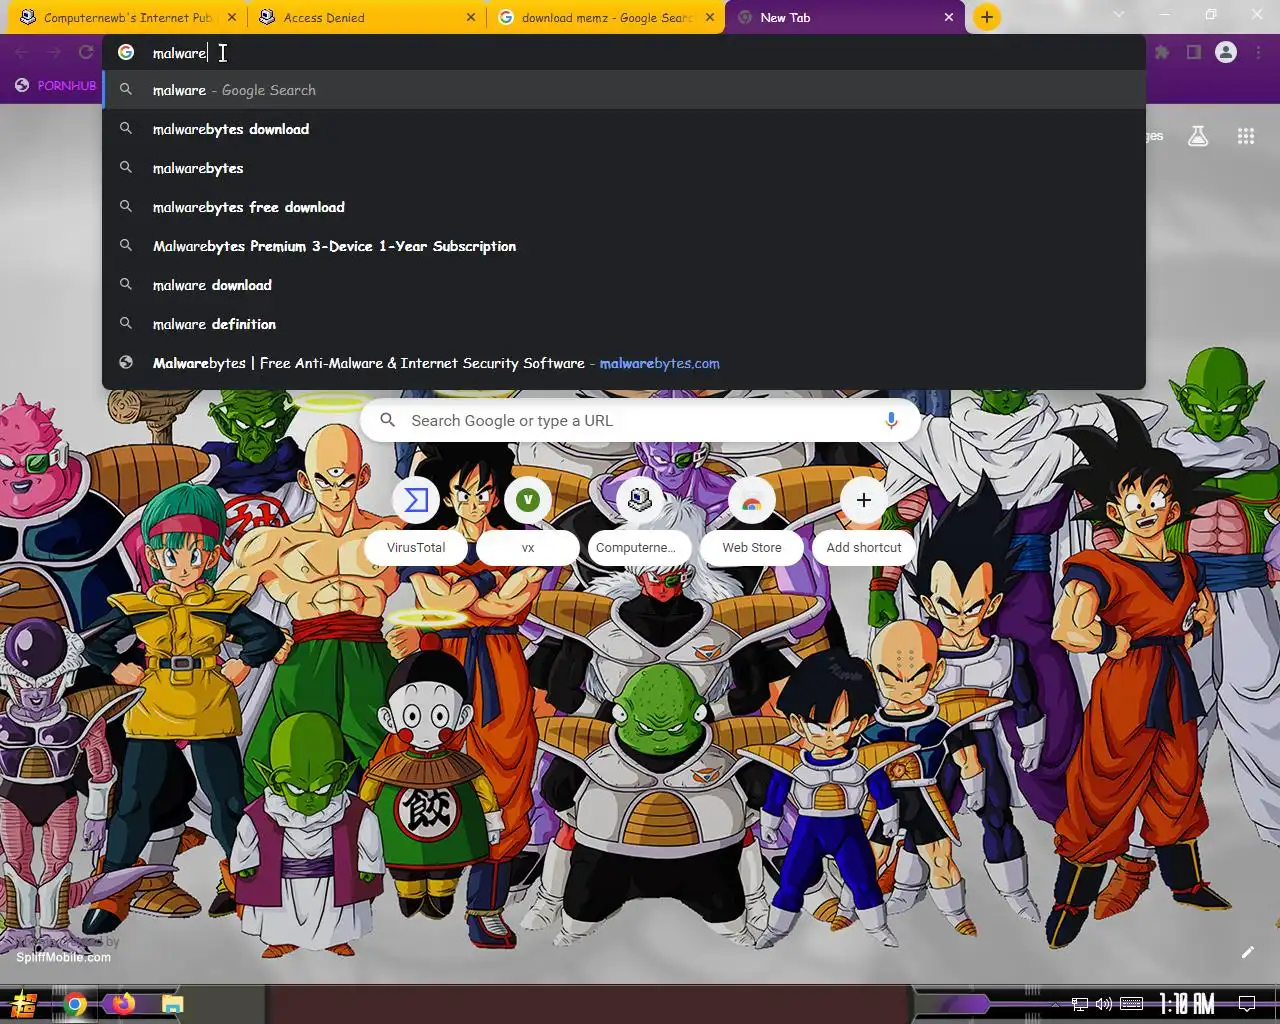Reload the page with the refresh icon
Image resolution: width=1280 pixels, height=1024 pixels.
(86, 52)
